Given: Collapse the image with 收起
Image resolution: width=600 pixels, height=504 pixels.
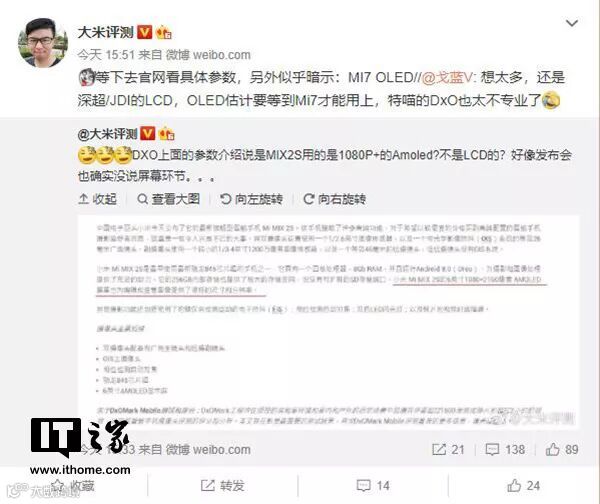Looking at the screenshot, I should [98, 199].
